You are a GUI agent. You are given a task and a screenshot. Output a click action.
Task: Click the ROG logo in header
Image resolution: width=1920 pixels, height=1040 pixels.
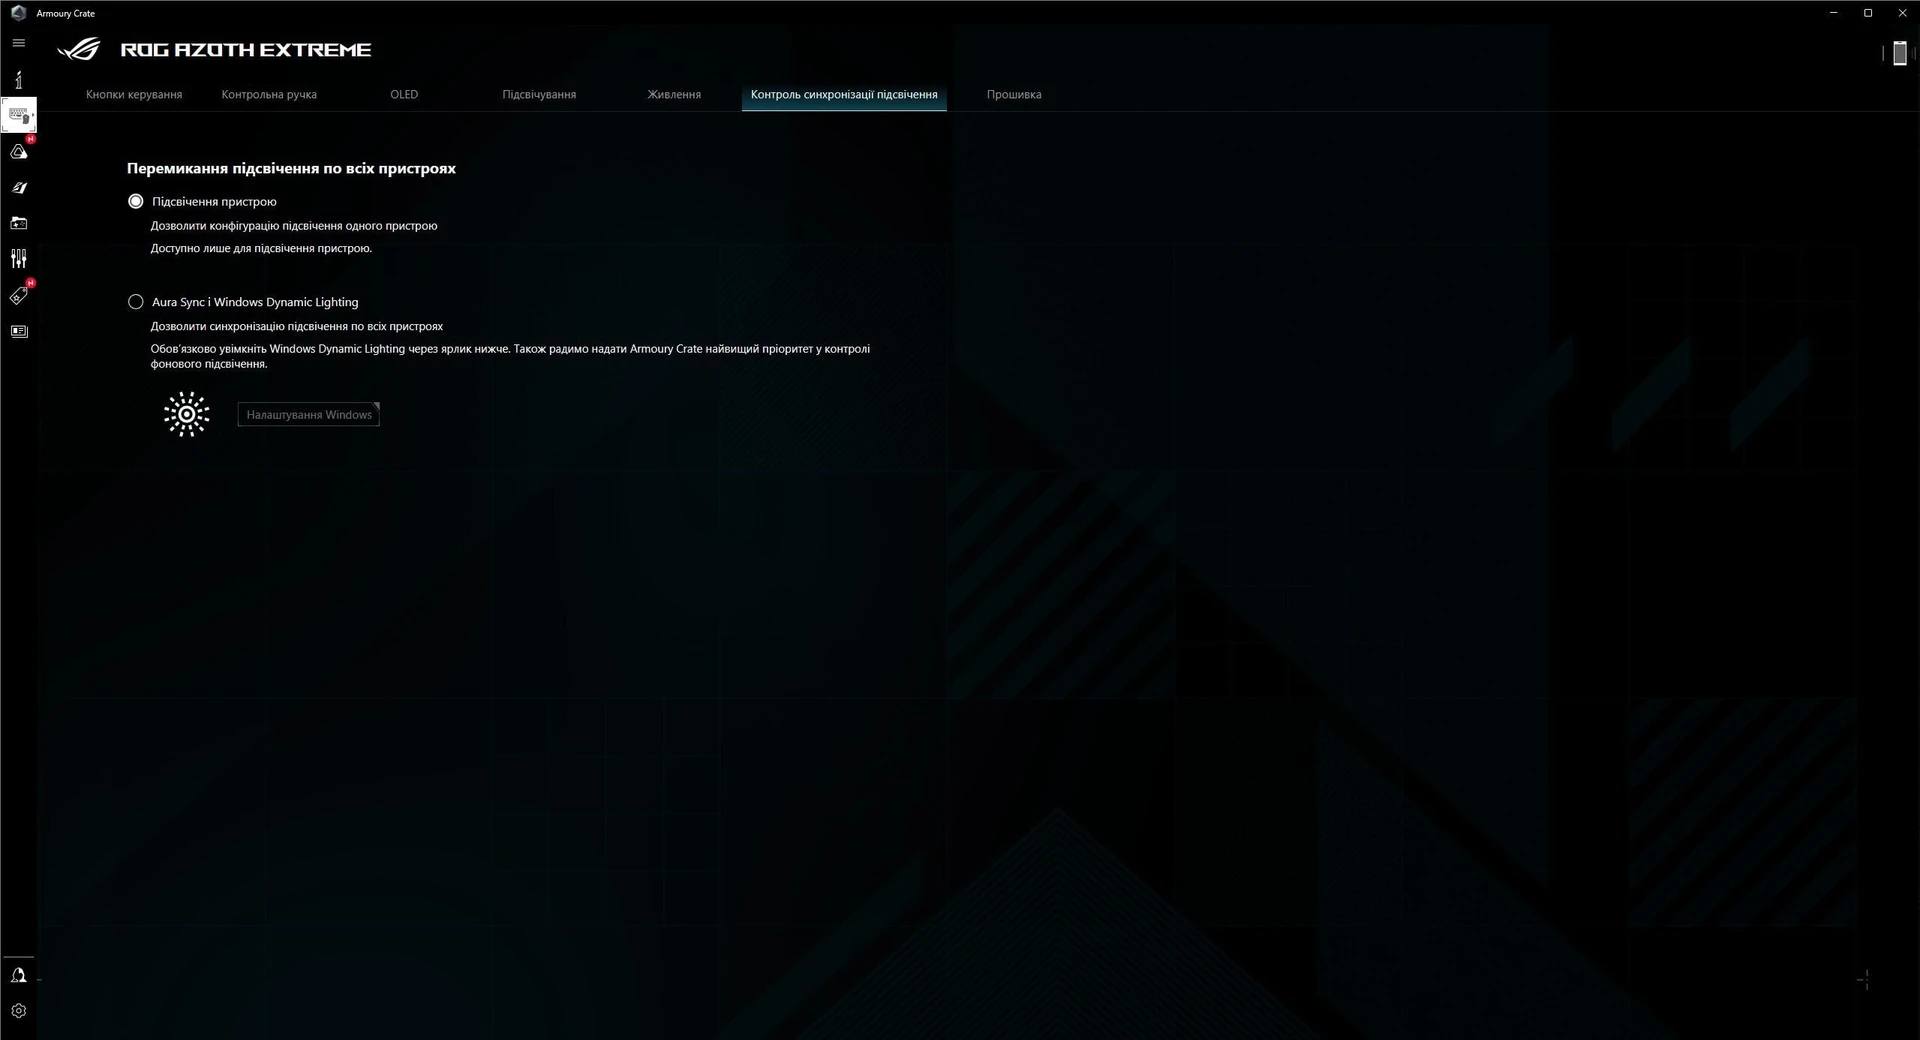pyautogui.click(x=79, y=49)
